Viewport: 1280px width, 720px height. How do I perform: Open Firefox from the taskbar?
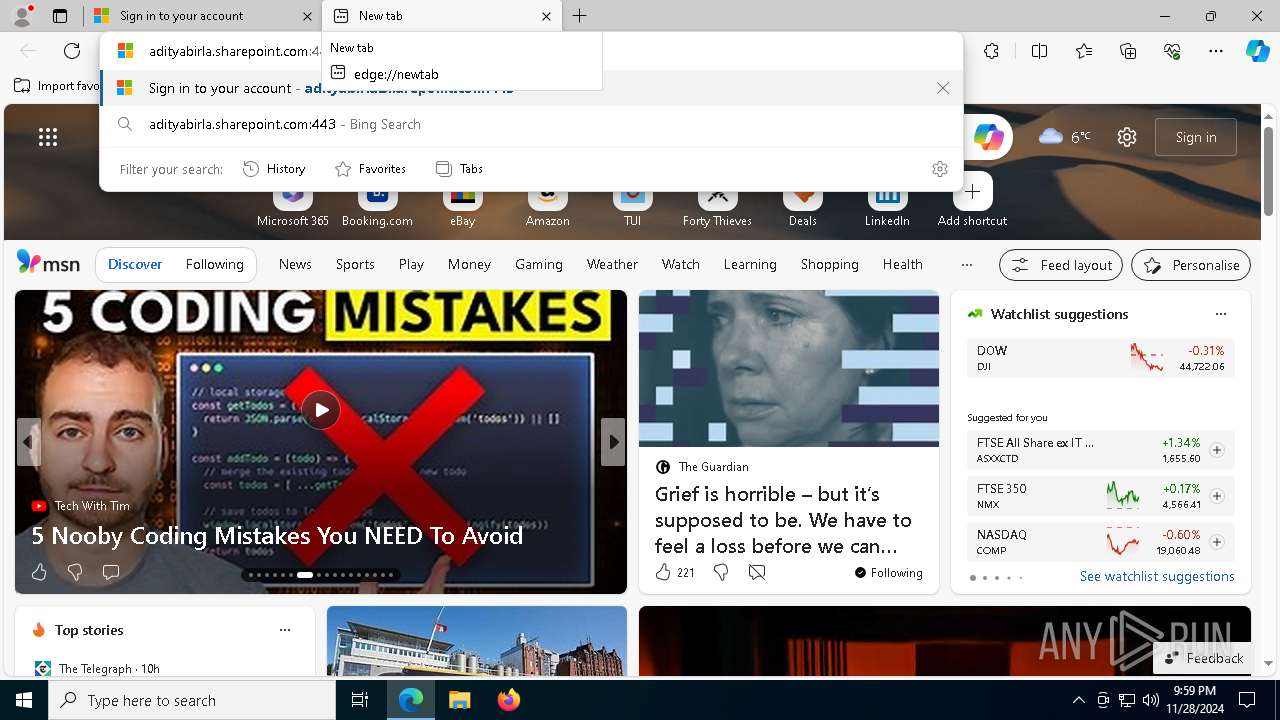tap(508, 700)
